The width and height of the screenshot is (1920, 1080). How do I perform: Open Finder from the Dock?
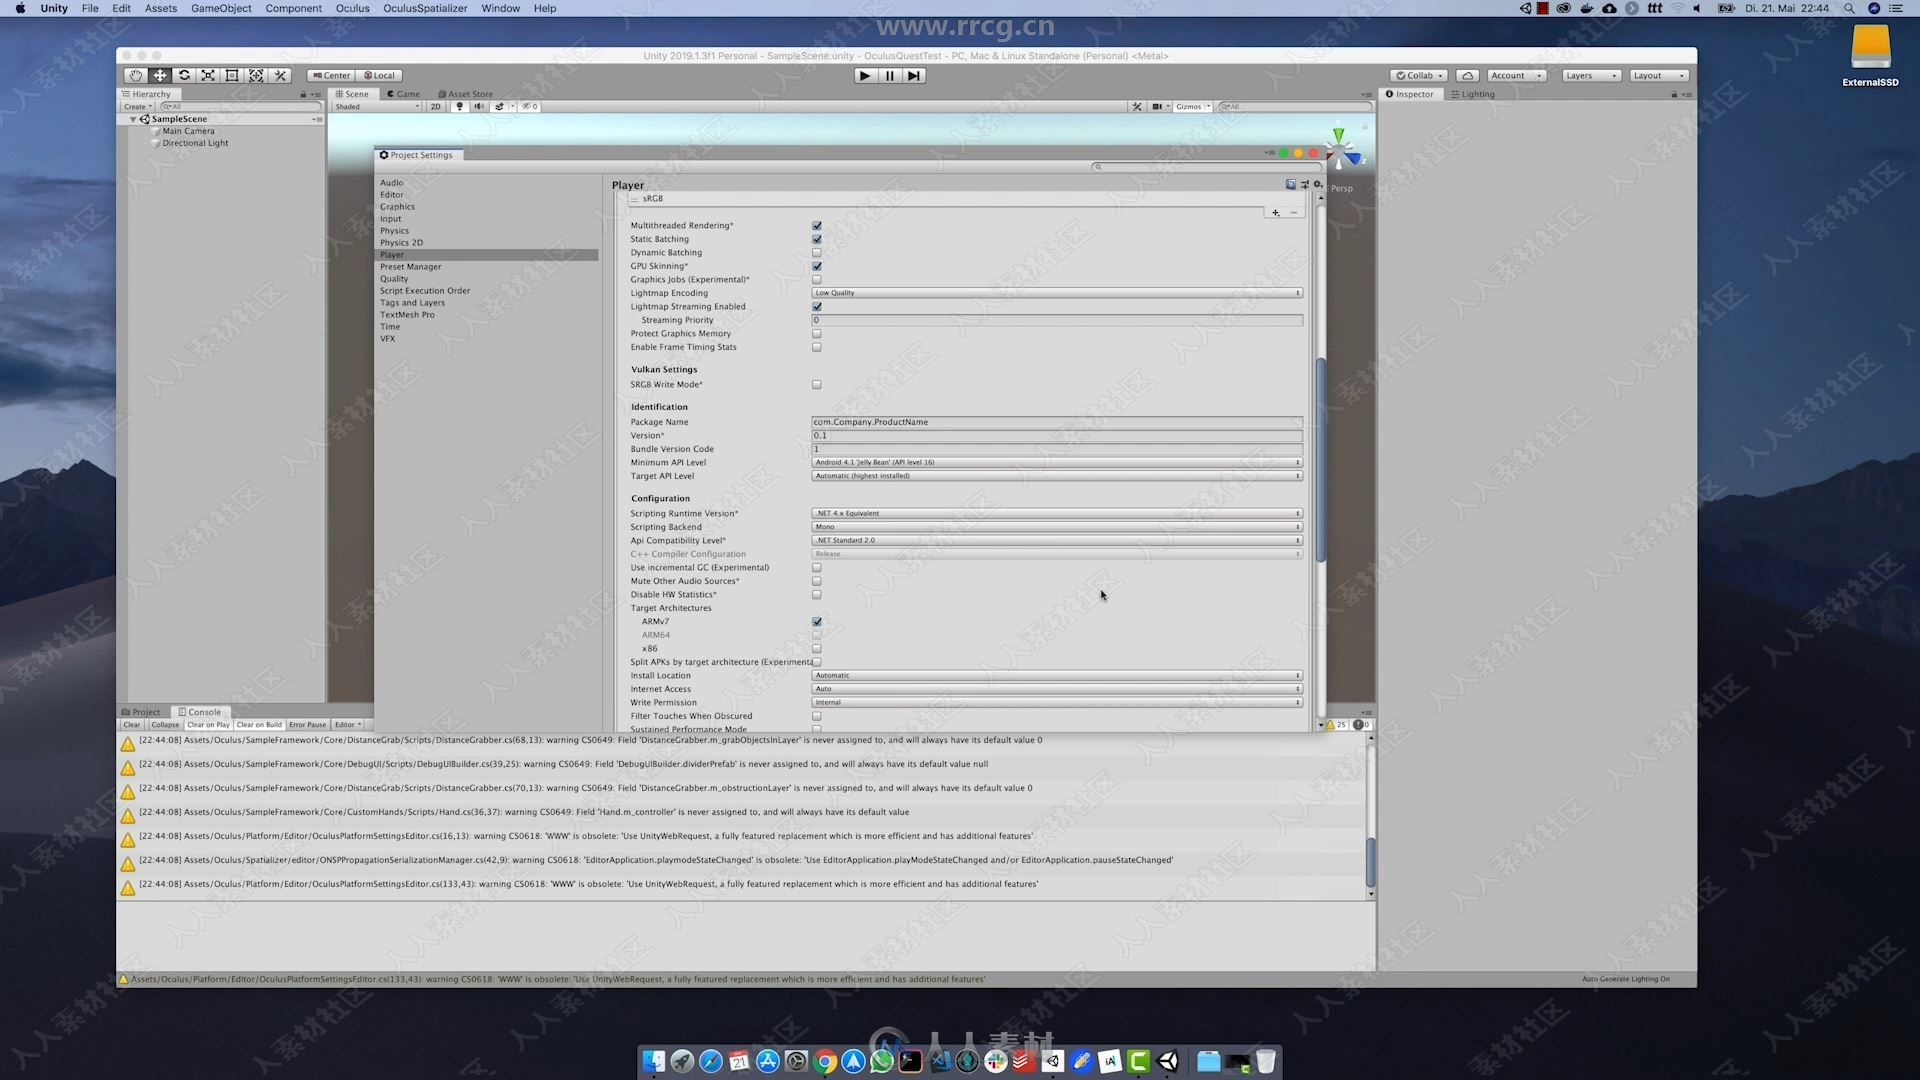(x=653, y=1061)
